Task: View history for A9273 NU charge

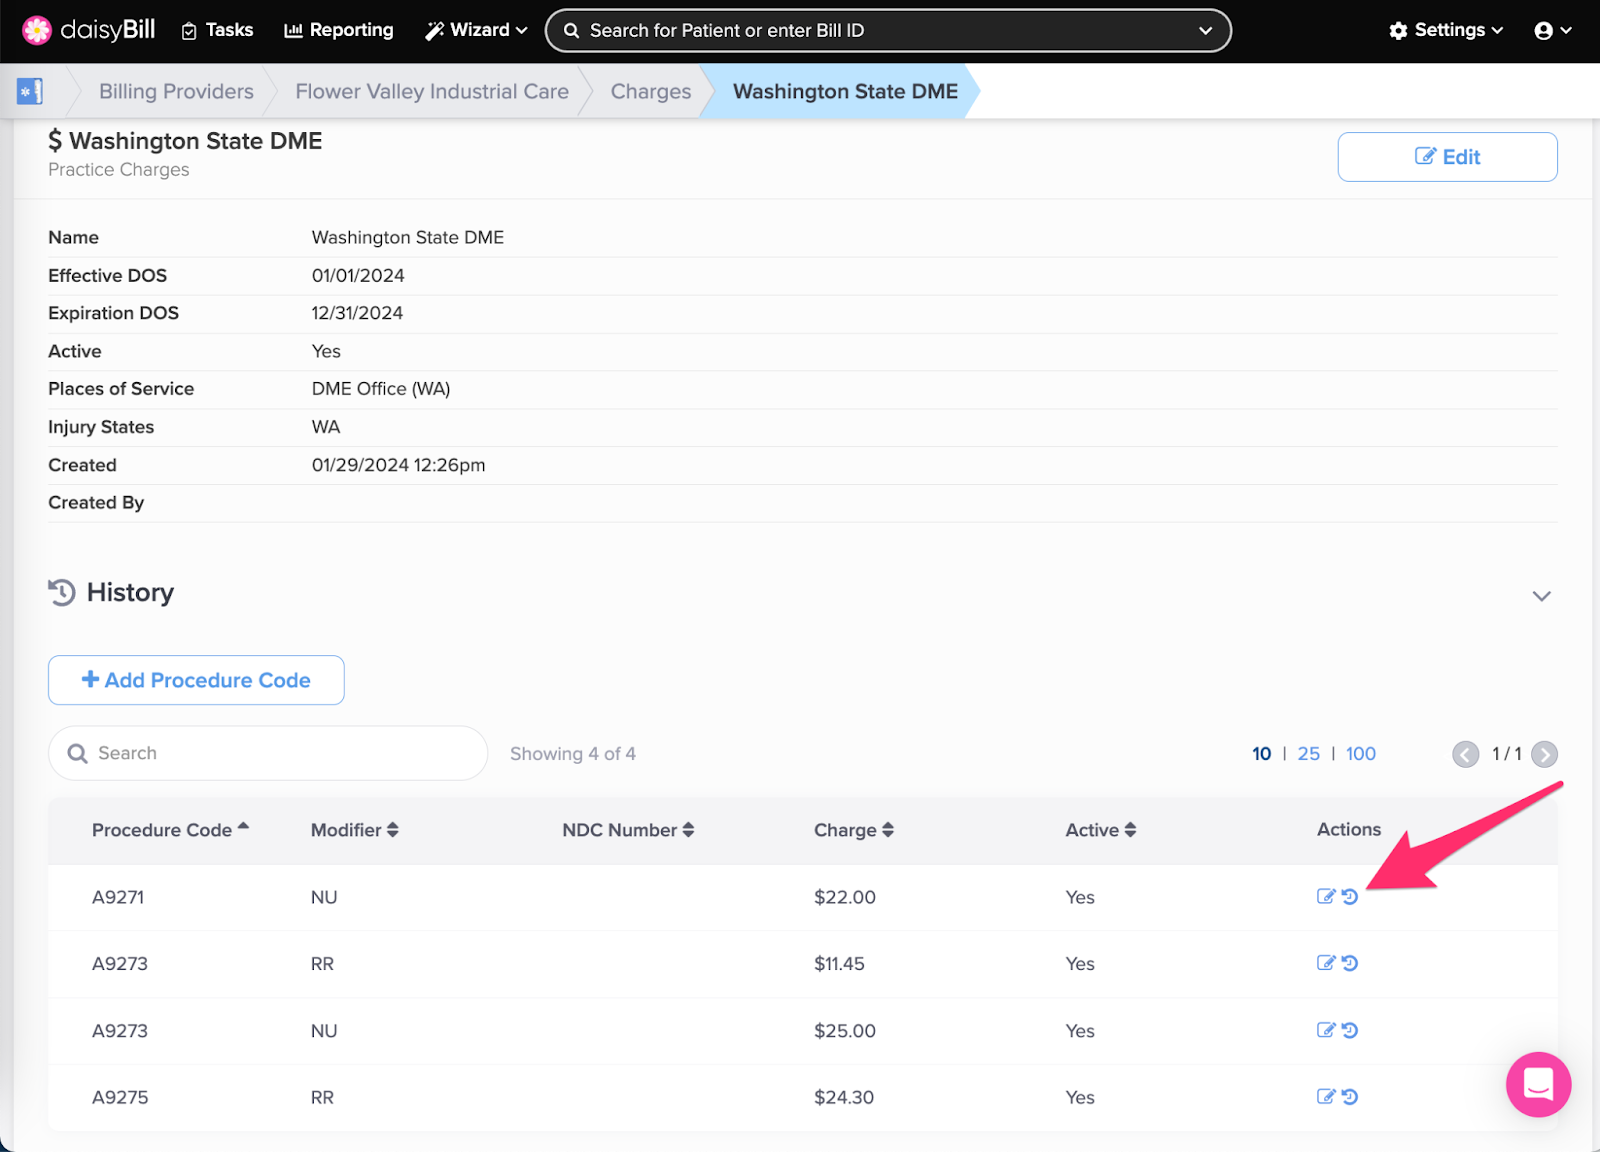Action: (x=1350, y=1030)
